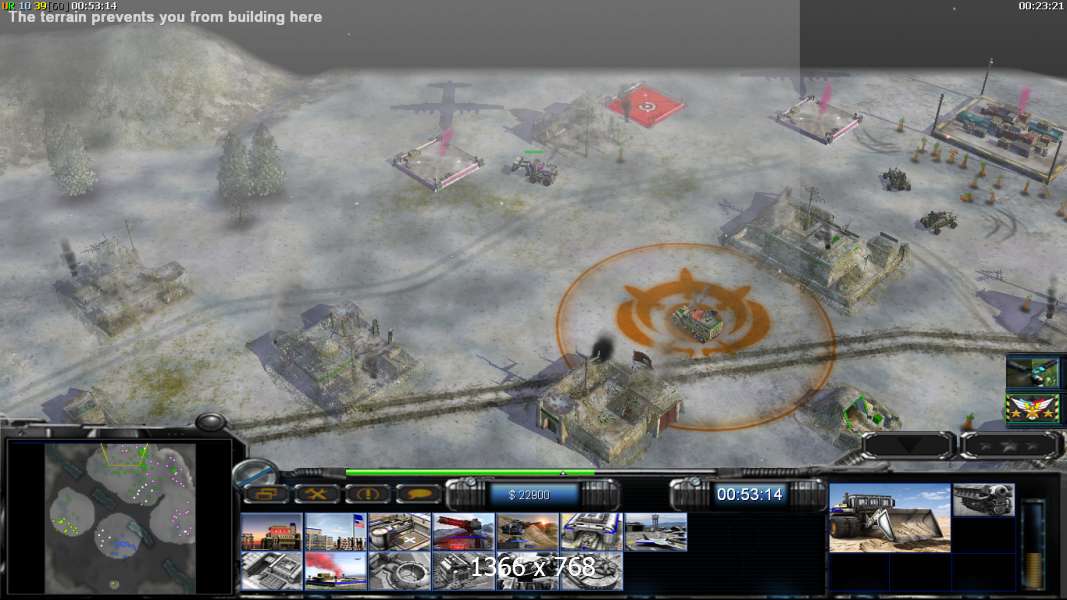
Task: Click the vertical power level meter
Action: tap(1033, 544)
